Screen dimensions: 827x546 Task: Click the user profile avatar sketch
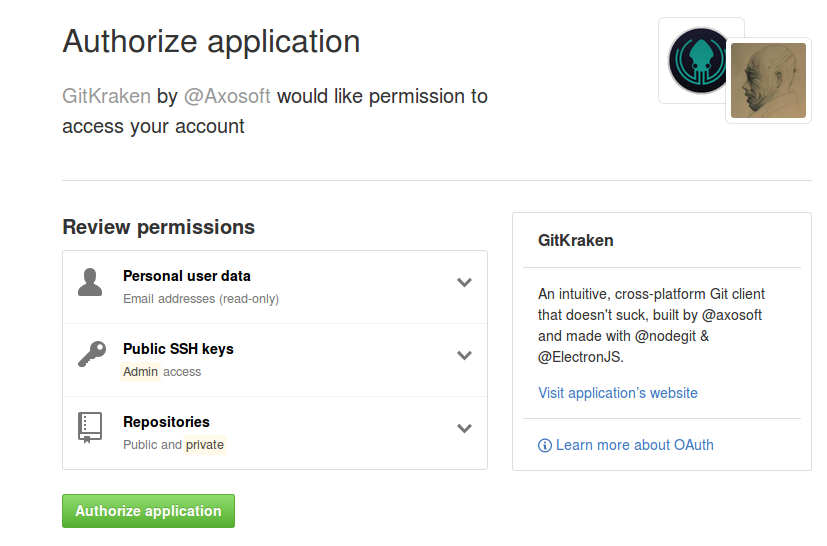(768, 81)
